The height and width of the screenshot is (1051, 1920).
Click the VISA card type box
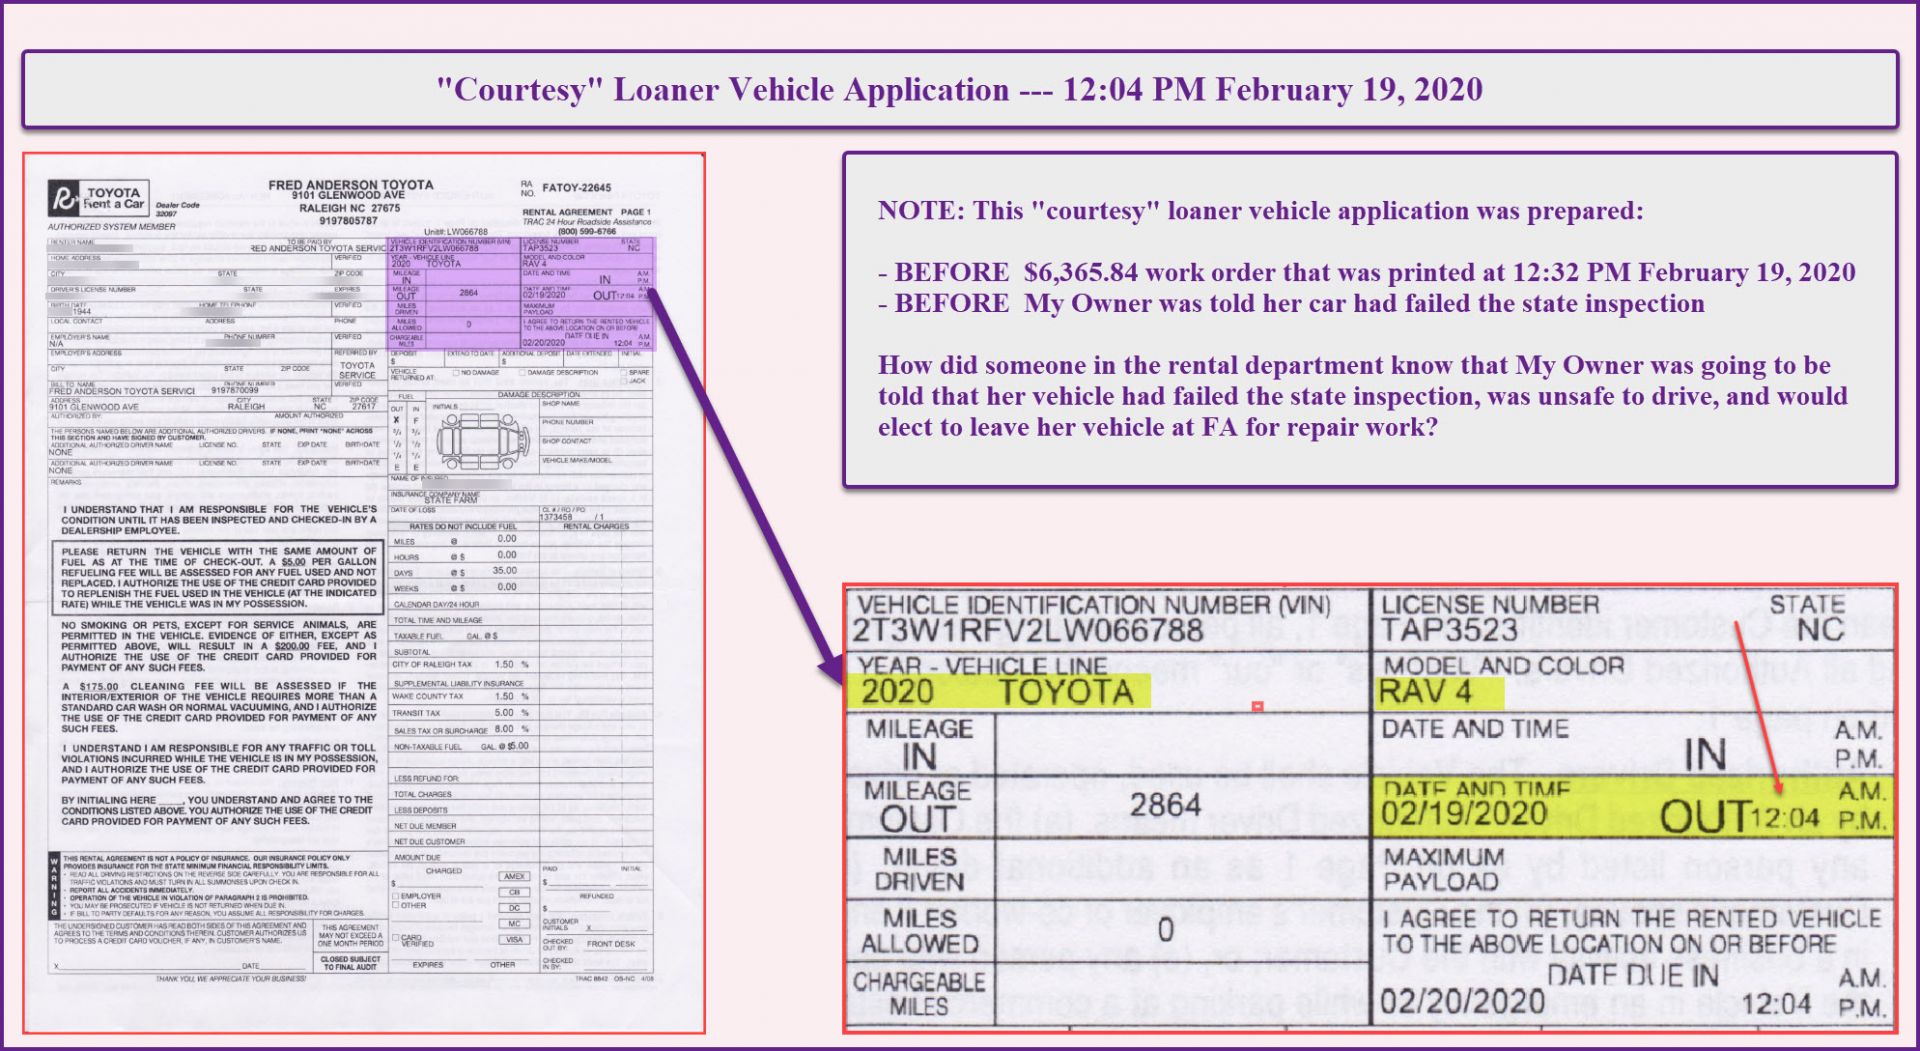coord(514,940)
